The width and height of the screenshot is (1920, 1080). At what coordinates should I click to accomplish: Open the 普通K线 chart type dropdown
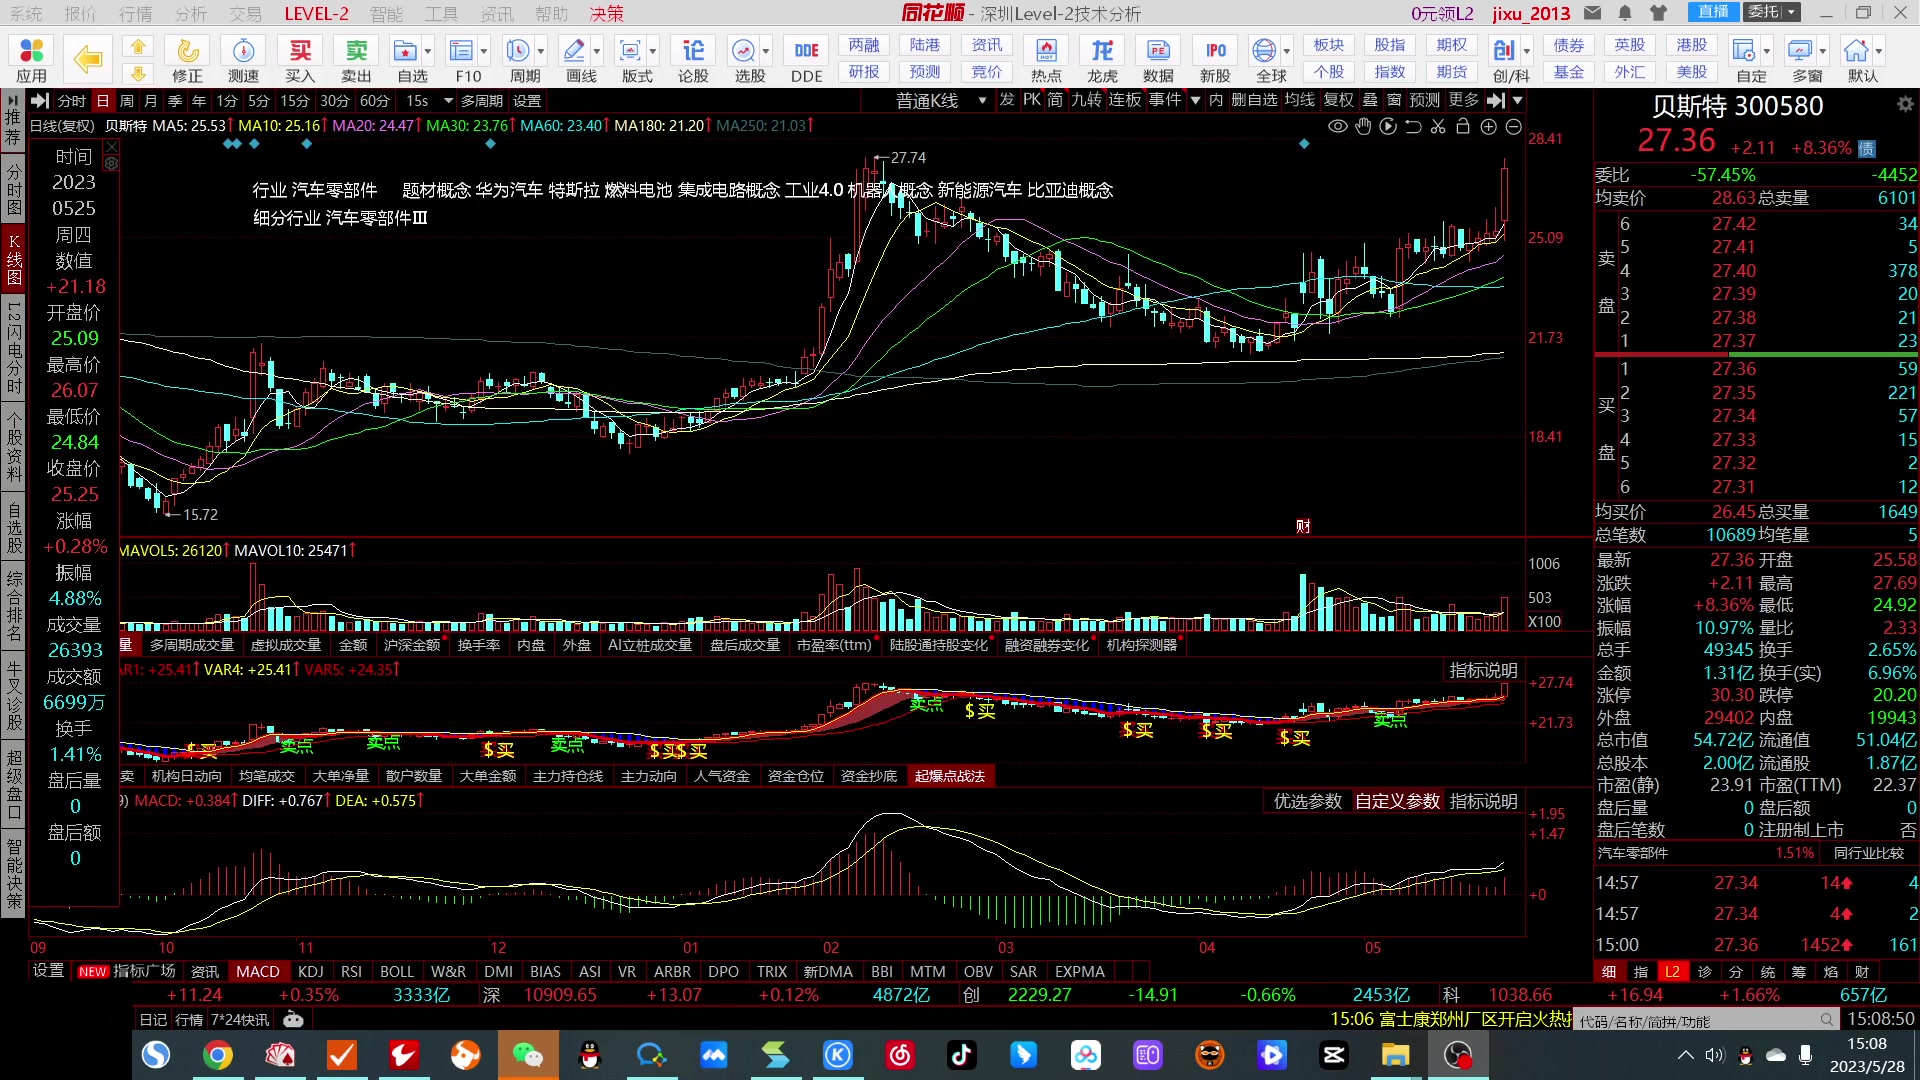pos(941,101)
